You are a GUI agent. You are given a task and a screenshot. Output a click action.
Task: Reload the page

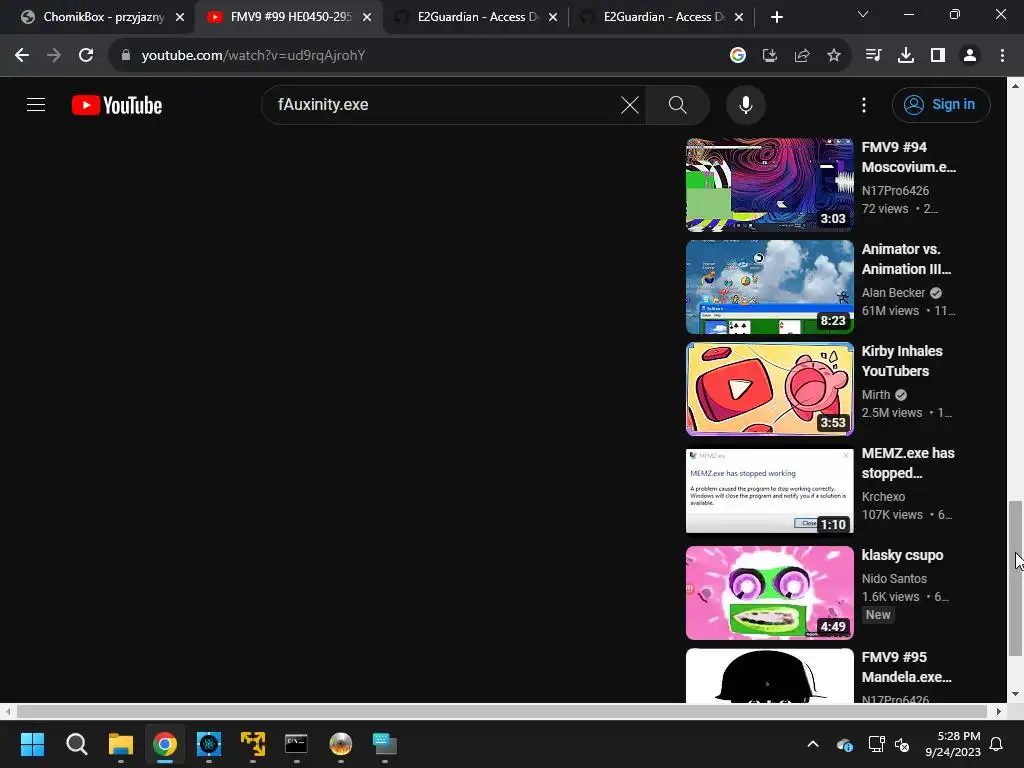86,56
